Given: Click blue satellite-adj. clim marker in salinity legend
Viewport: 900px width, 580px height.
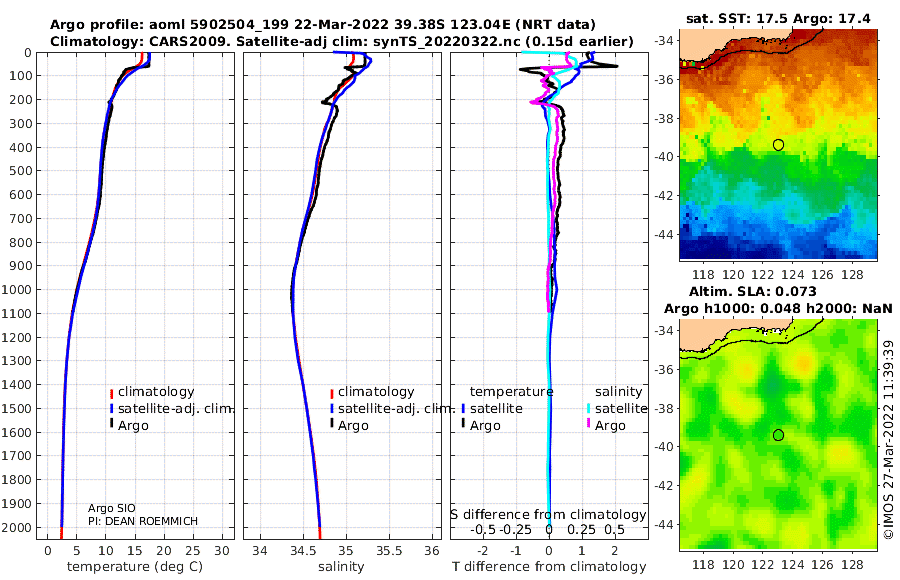Looking at the screenshot, I should pos(332,409).
